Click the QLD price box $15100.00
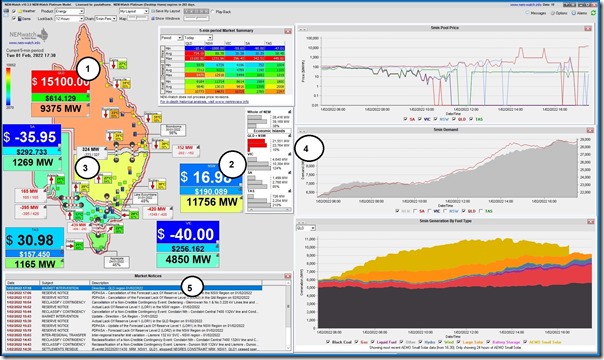The image size is (604, 360). pyautogui.click(x=60, y=82)
